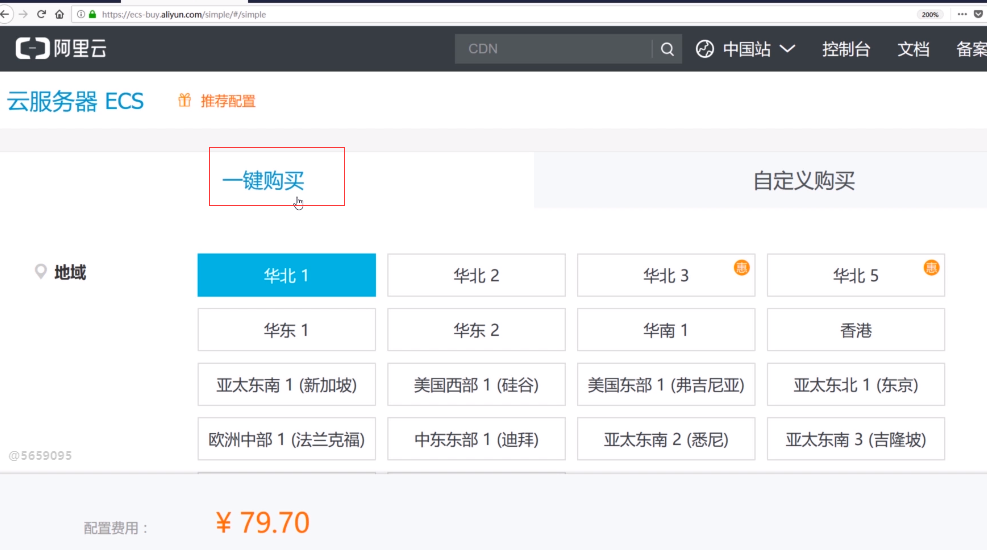Select region 香港
This screenshot has height=550, width=987.
(x=856, y=330)
